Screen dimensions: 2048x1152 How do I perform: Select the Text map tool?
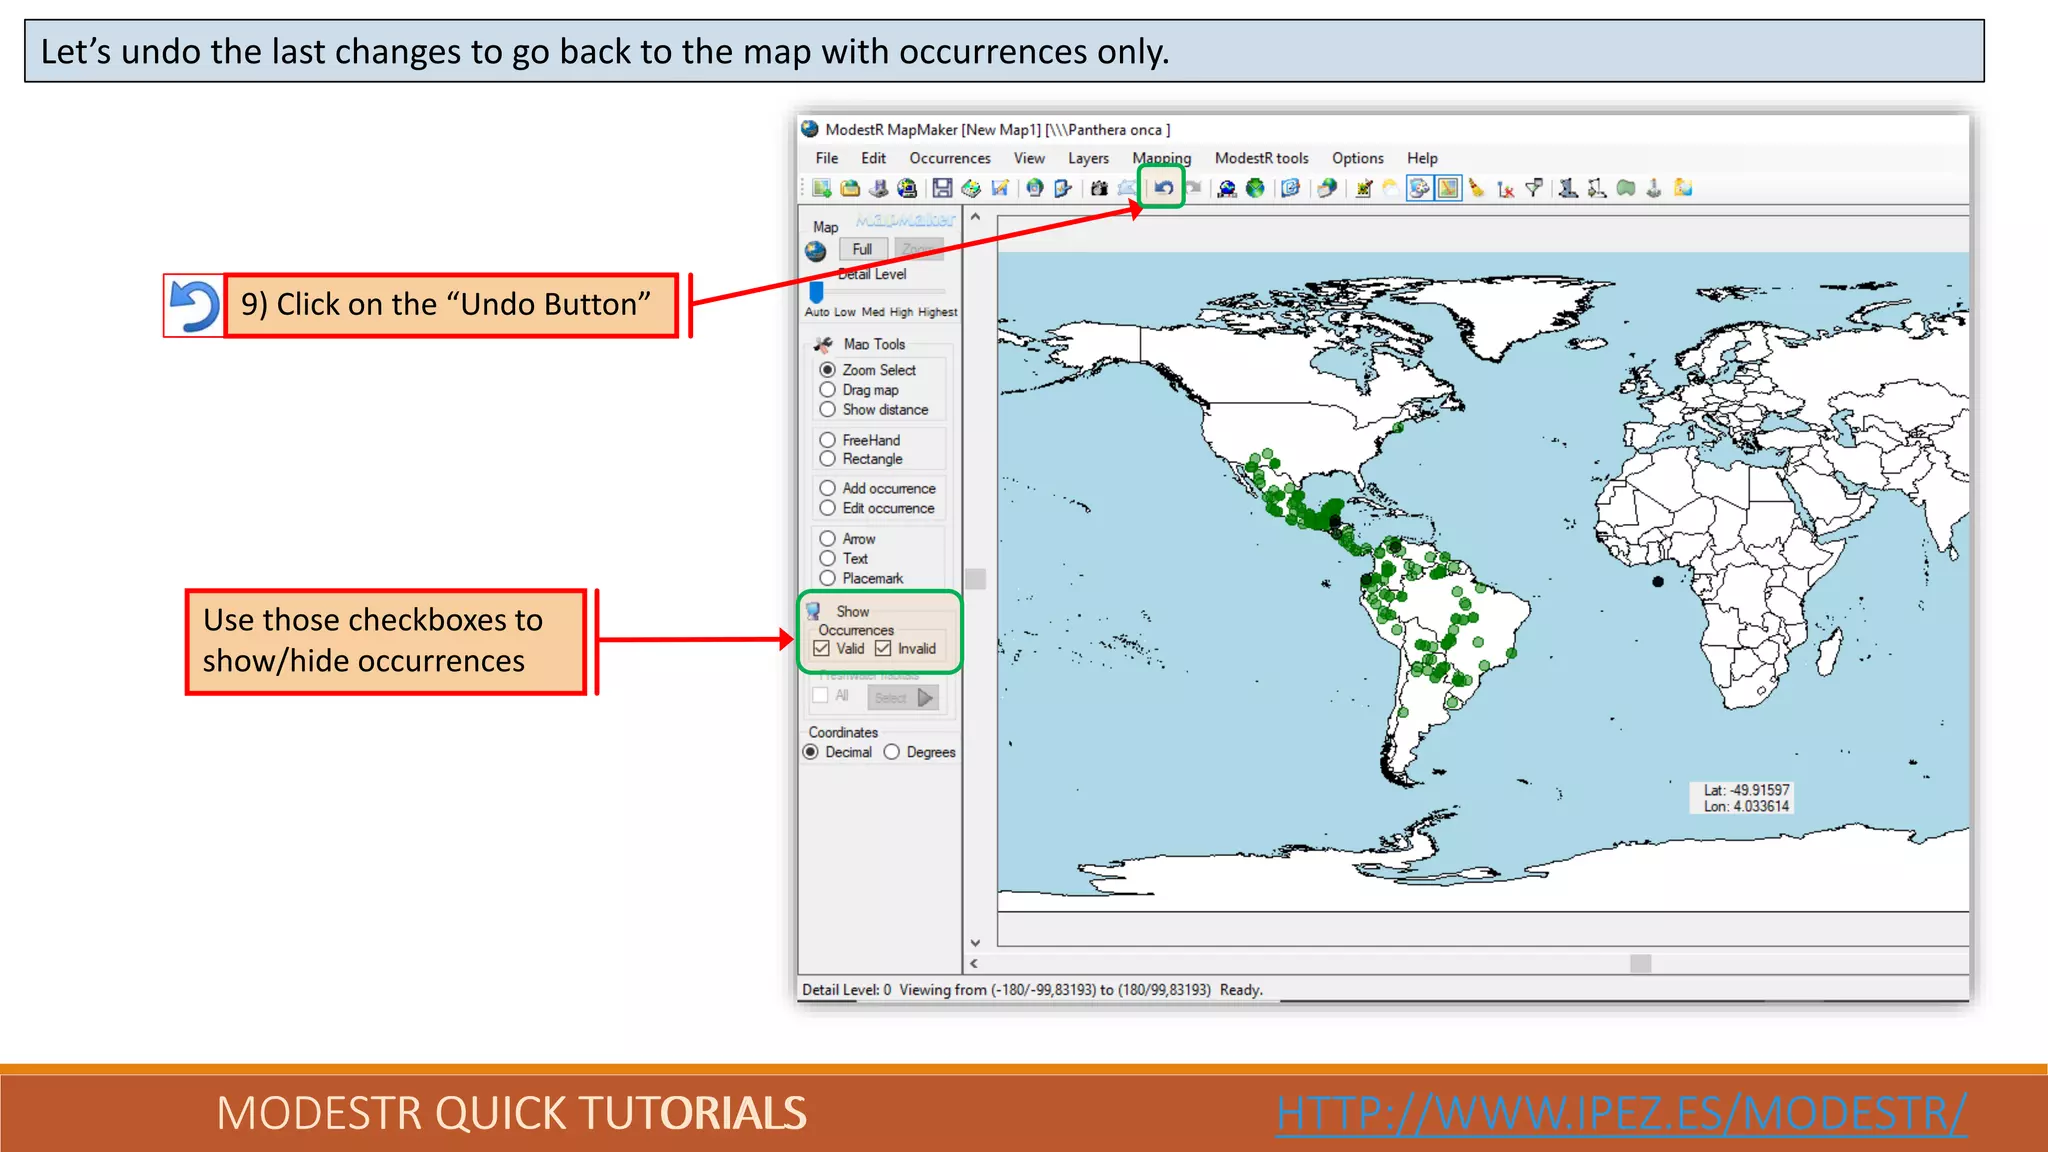click(828, 559)
